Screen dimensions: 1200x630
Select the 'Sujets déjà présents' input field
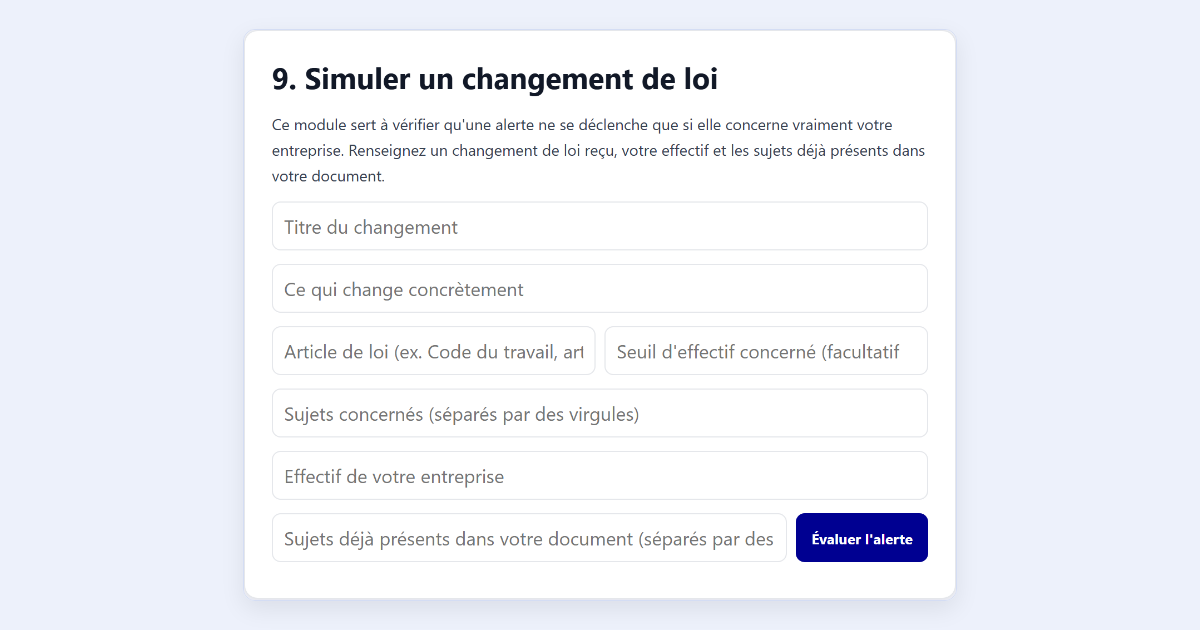529,538
